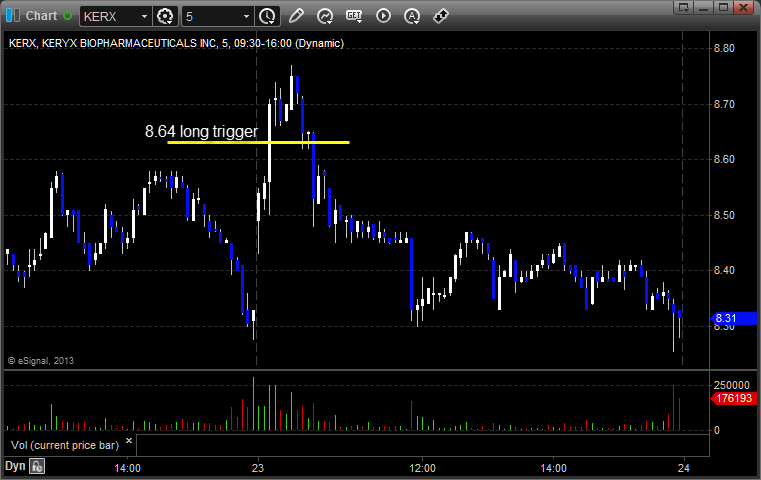The image size is (761, 480).
Task: Click the 23 date label on time axis
Action: pos(258,468)
